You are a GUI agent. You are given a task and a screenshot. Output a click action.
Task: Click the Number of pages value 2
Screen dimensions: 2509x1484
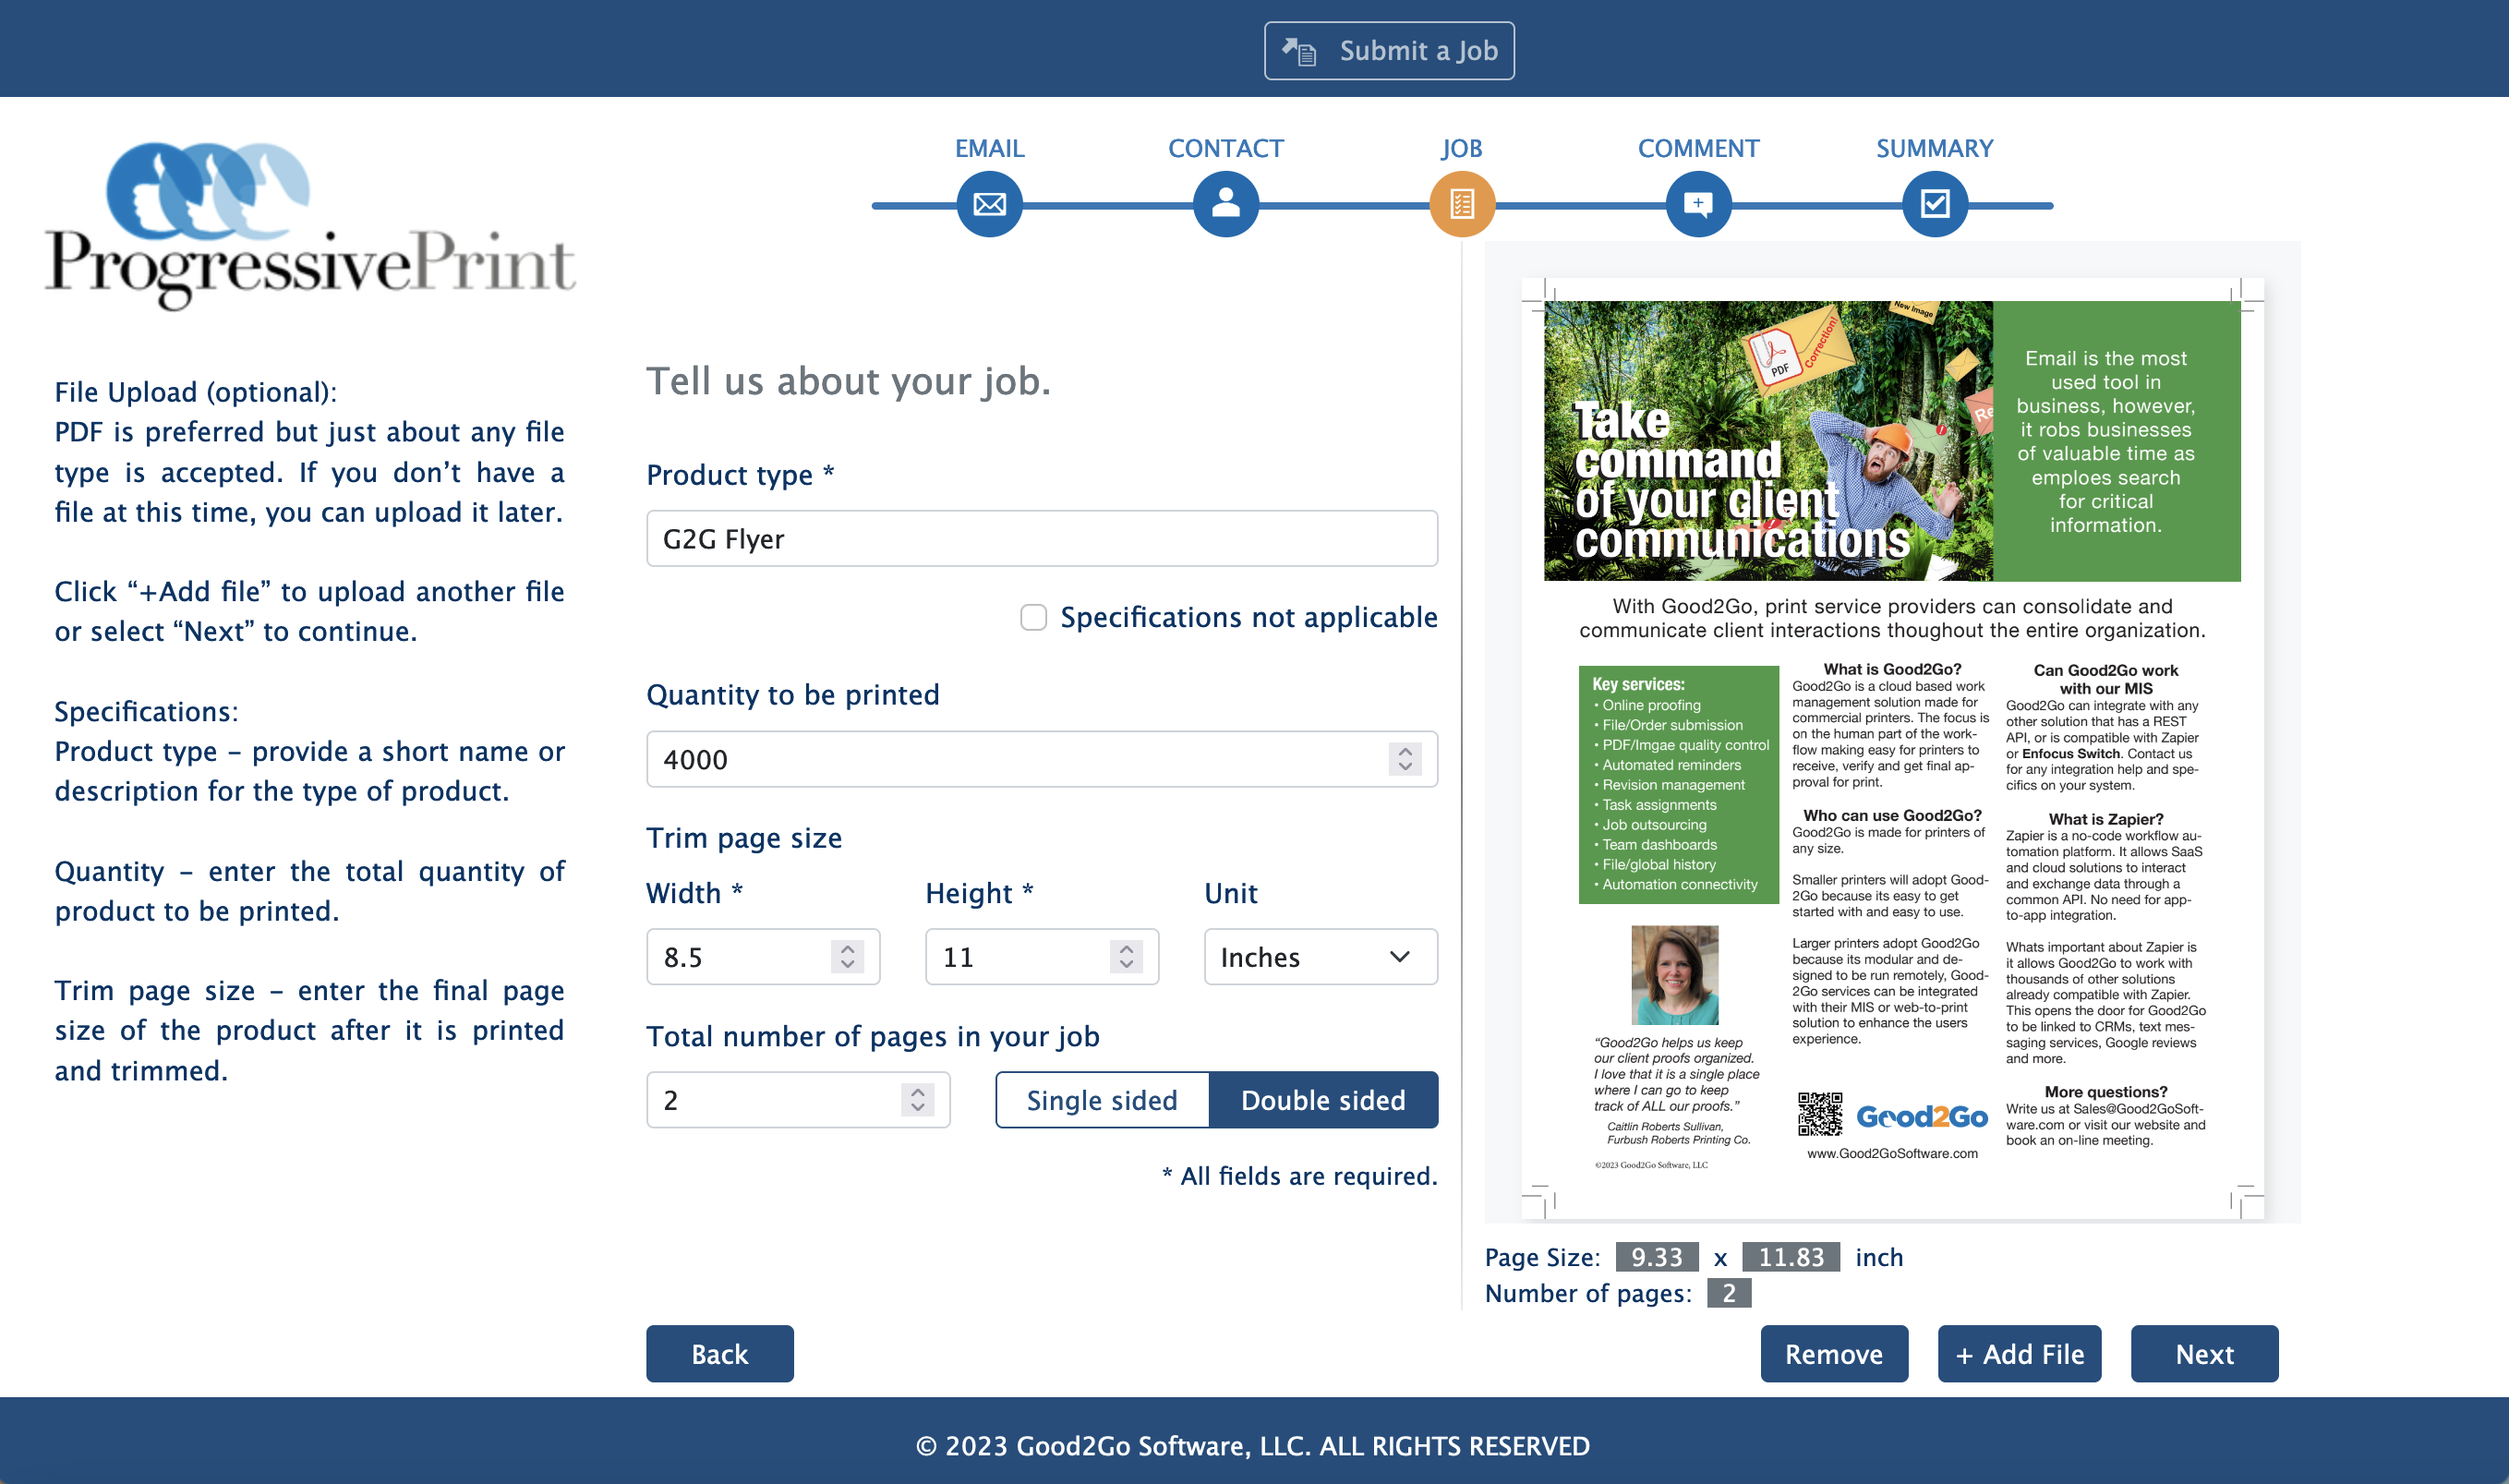[1728, 1293]
